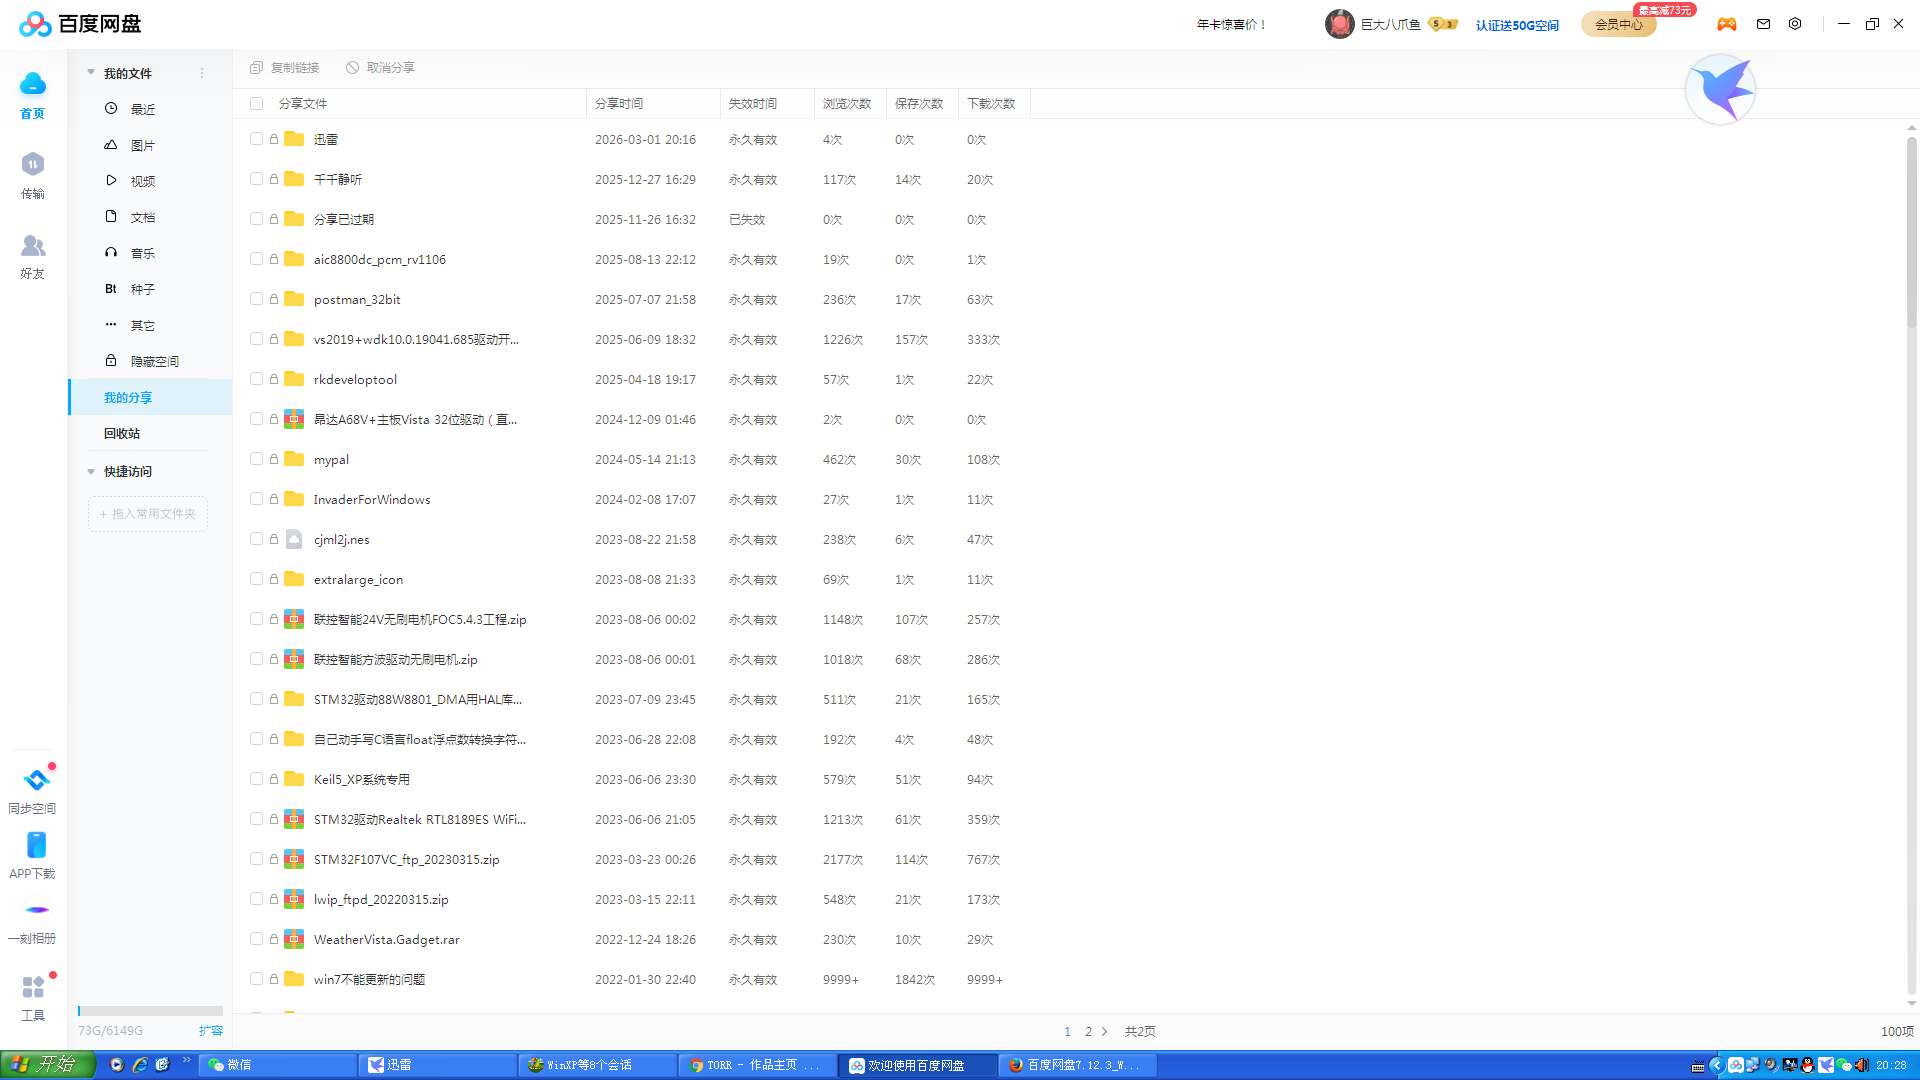
Task: Click the settings hexagon icon in title bar
Action: [x=1795, y=24]
